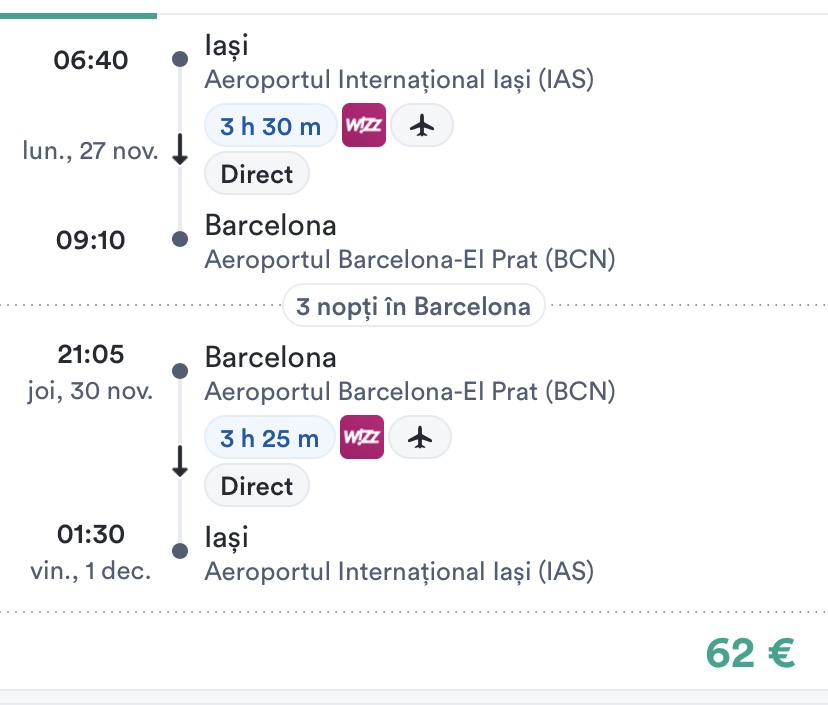The height and width of the screenshot is (705, 828).
Task: Click the airplane icon on outbound flight
Action: click(x=422, y=126)
